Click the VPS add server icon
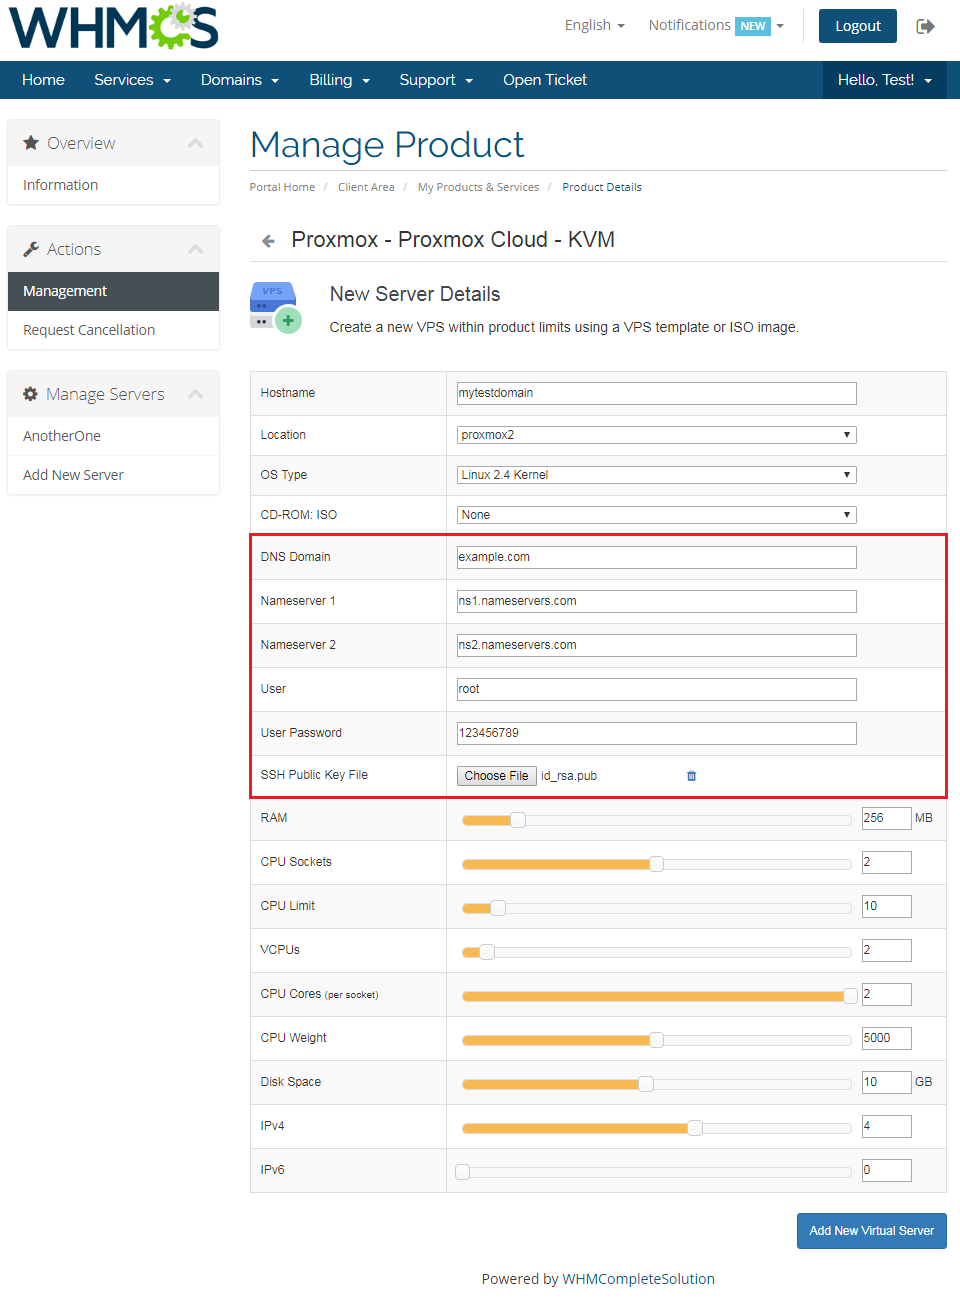The width and height of the screenshot is (960, 1299). click(275, 307)
